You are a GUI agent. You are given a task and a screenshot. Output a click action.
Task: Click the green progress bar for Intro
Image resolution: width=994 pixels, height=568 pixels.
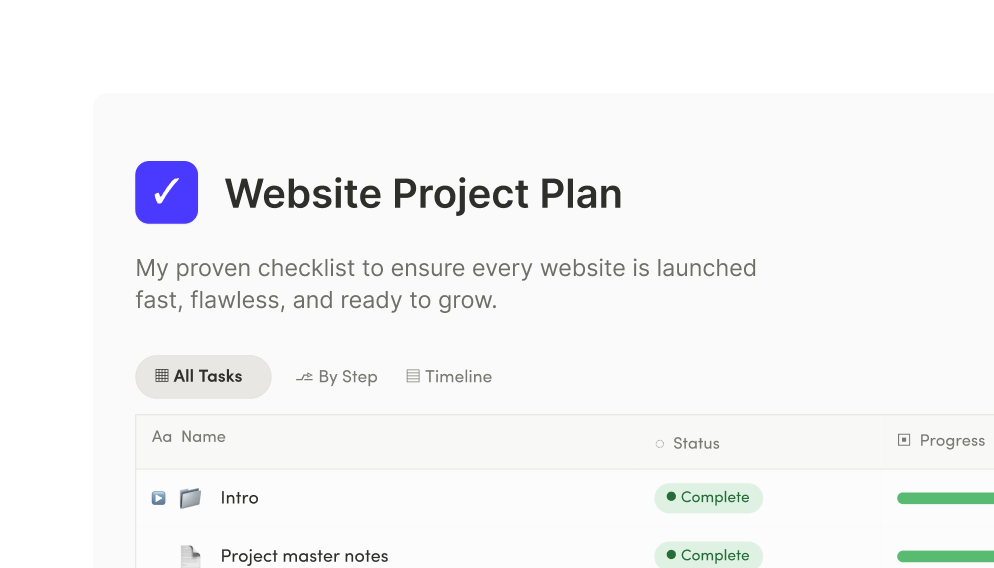click(945, 499)
